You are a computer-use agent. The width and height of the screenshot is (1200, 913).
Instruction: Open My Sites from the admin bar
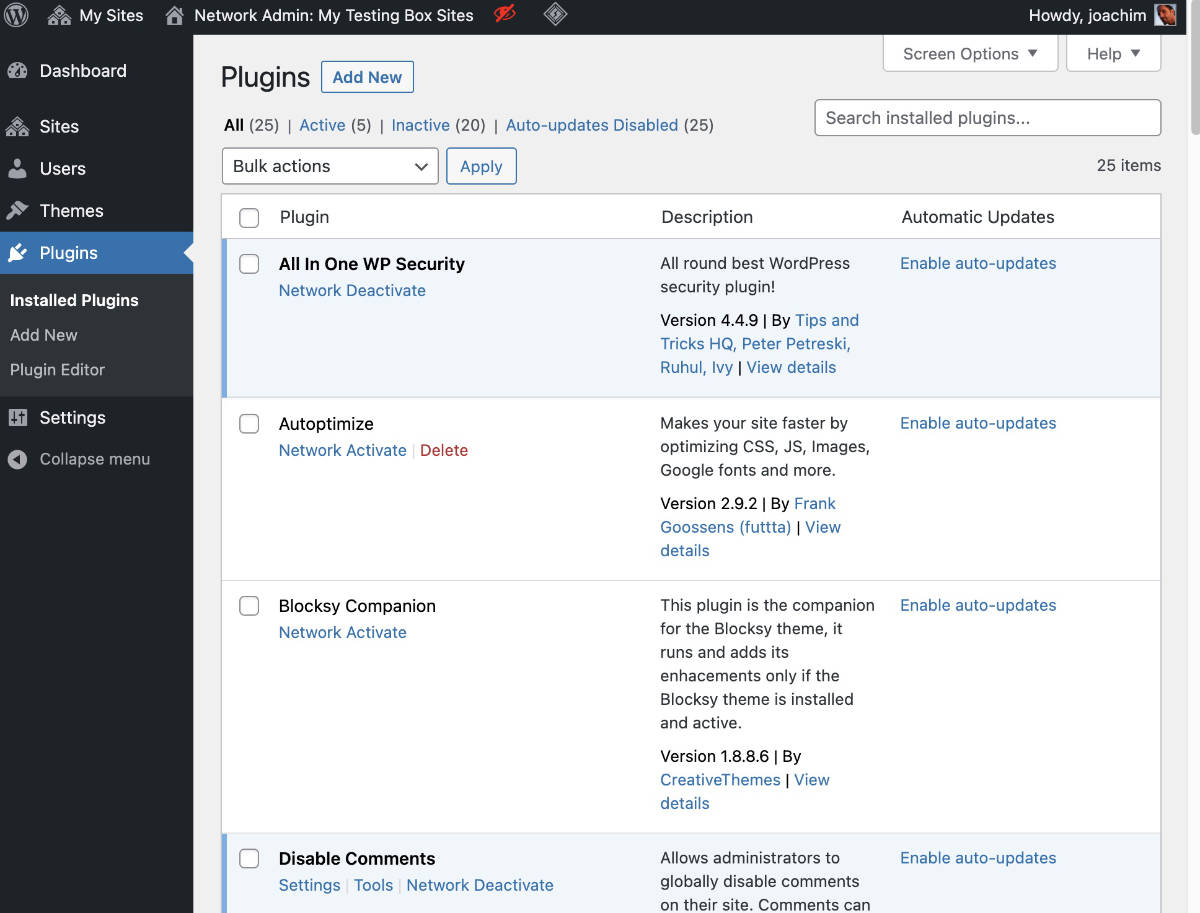pos(108,15)
